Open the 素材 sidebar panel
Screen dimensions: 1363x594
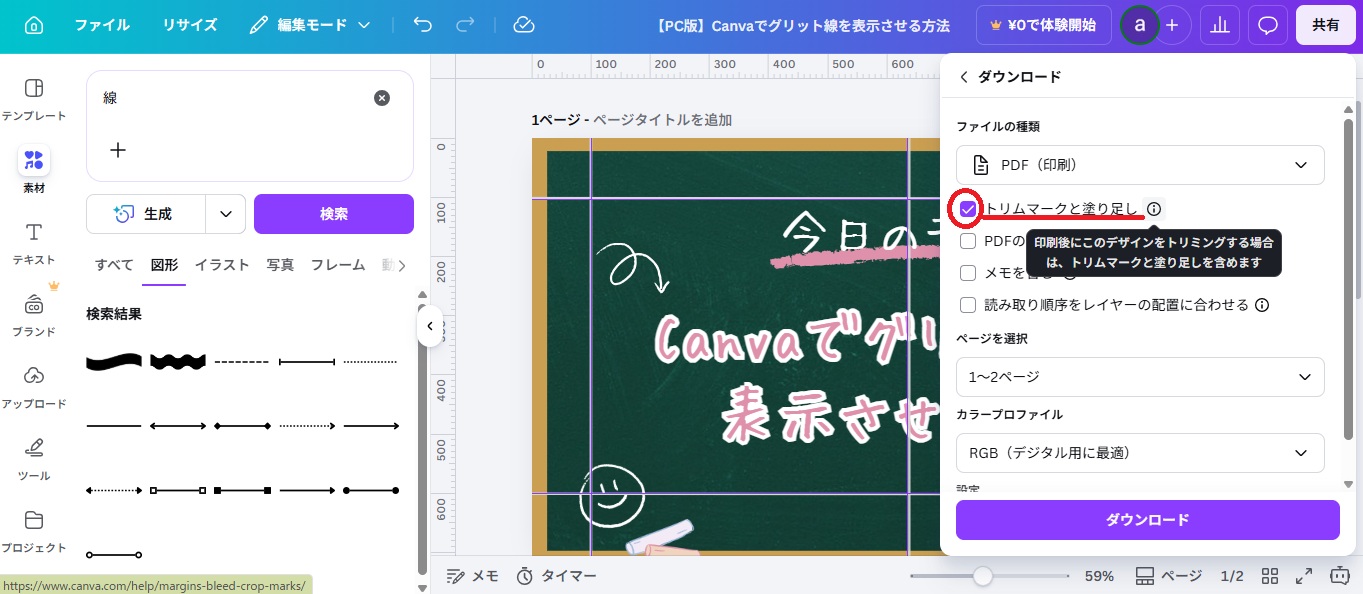point(34,170)
